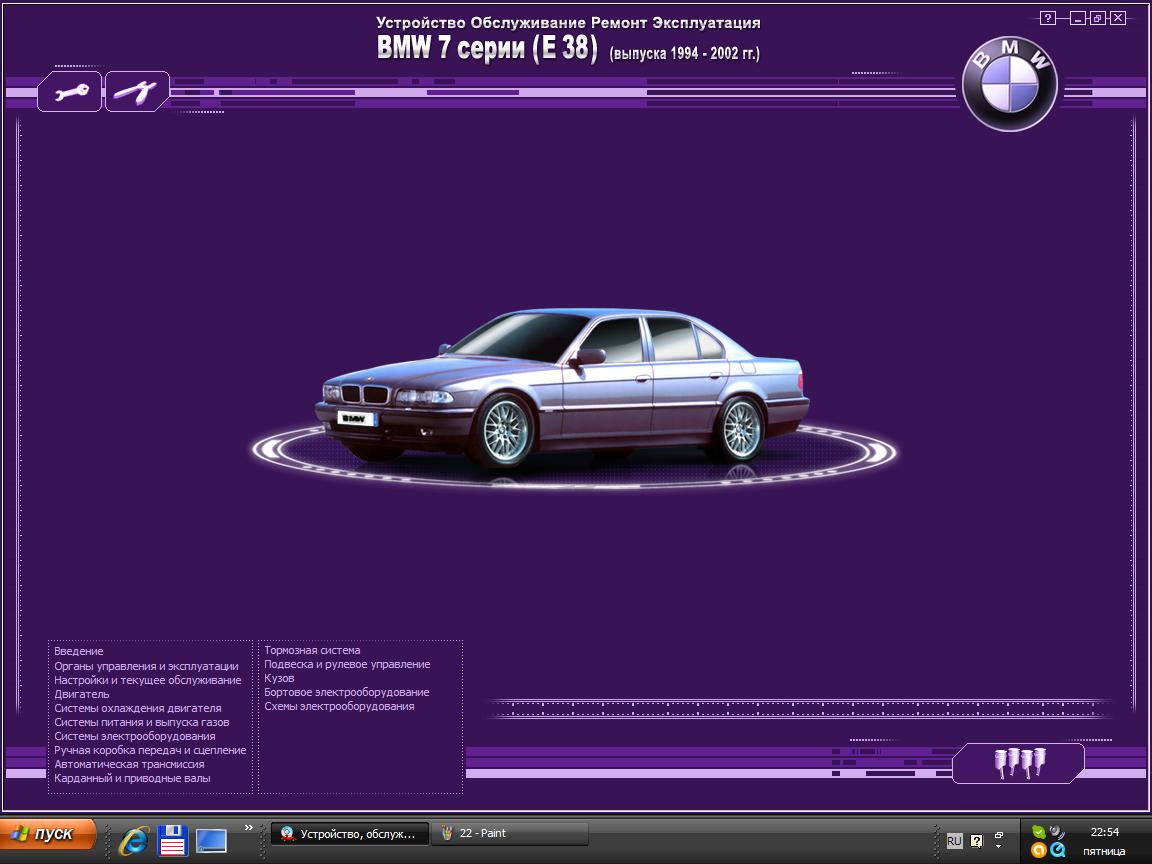1152x864 pixels.
Task: Click the Show Desktop quick launch icon
Action: pyautogui.click(x=211, y=840)
